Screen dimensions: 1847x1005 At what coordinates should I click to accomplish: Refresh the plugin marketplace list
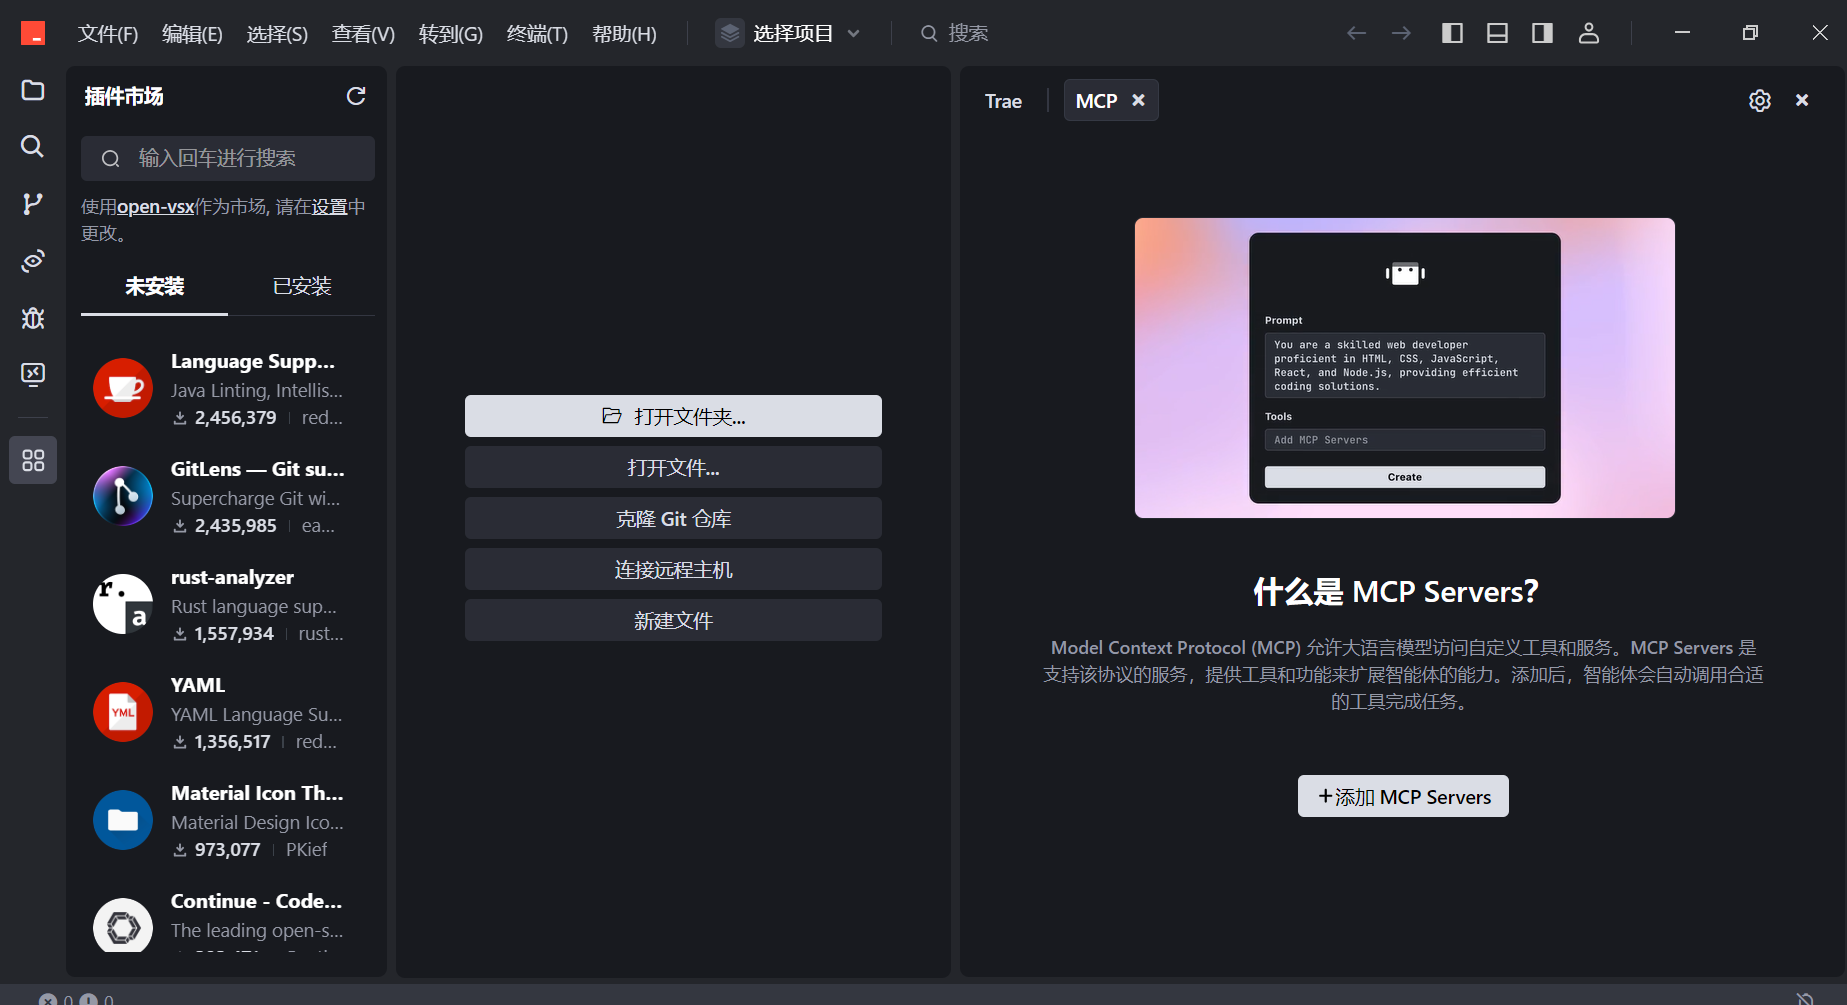pos(357,96)
